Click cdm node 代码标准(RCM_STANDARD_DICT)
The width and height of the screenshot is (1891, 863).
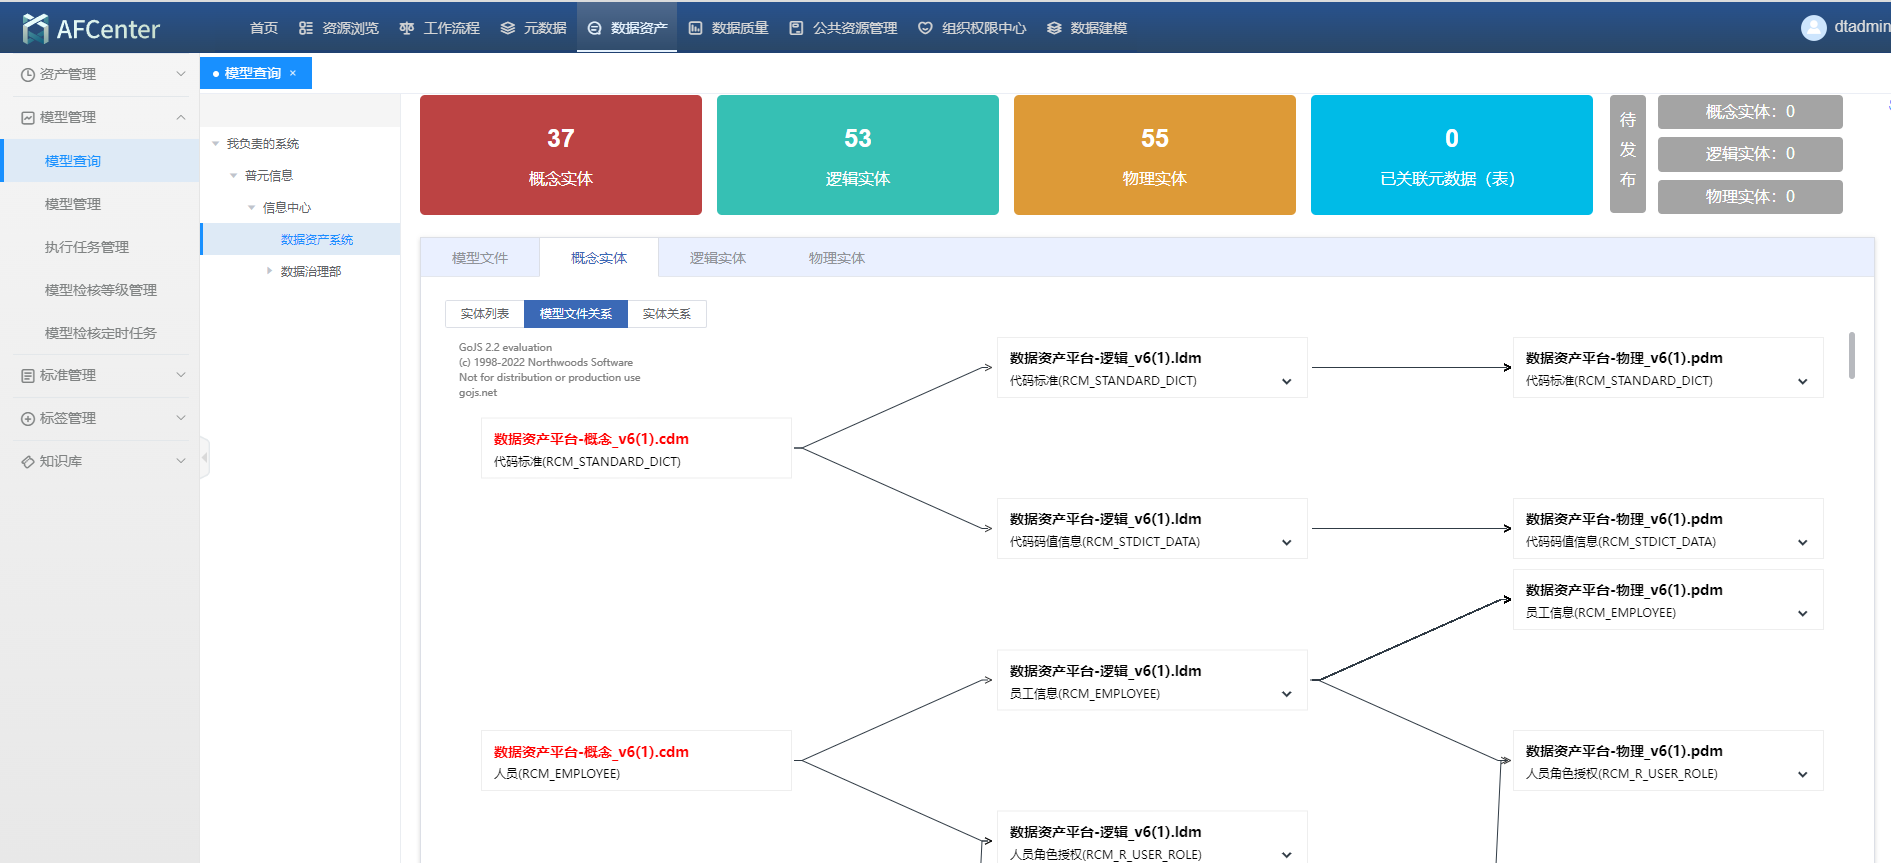tap(636, 448)
